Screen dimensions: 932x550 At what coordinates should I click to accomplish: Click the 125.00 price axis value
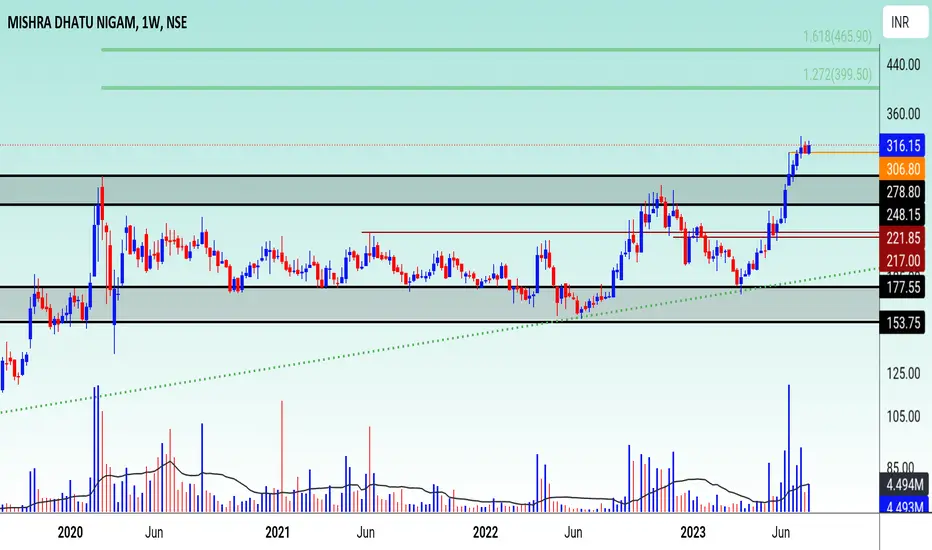click(x=903, y=373)
